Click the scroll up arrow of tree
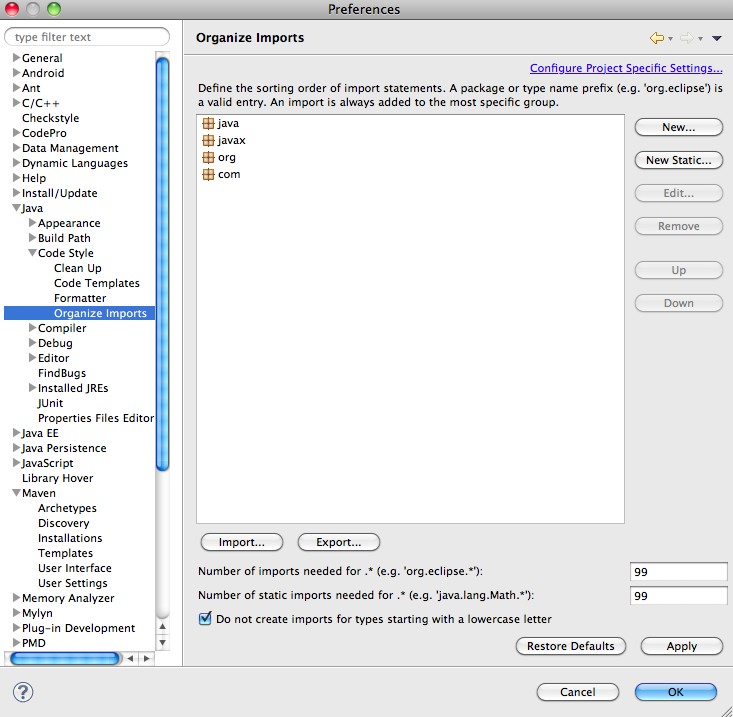The image size is (733, 717). (162, 626)
